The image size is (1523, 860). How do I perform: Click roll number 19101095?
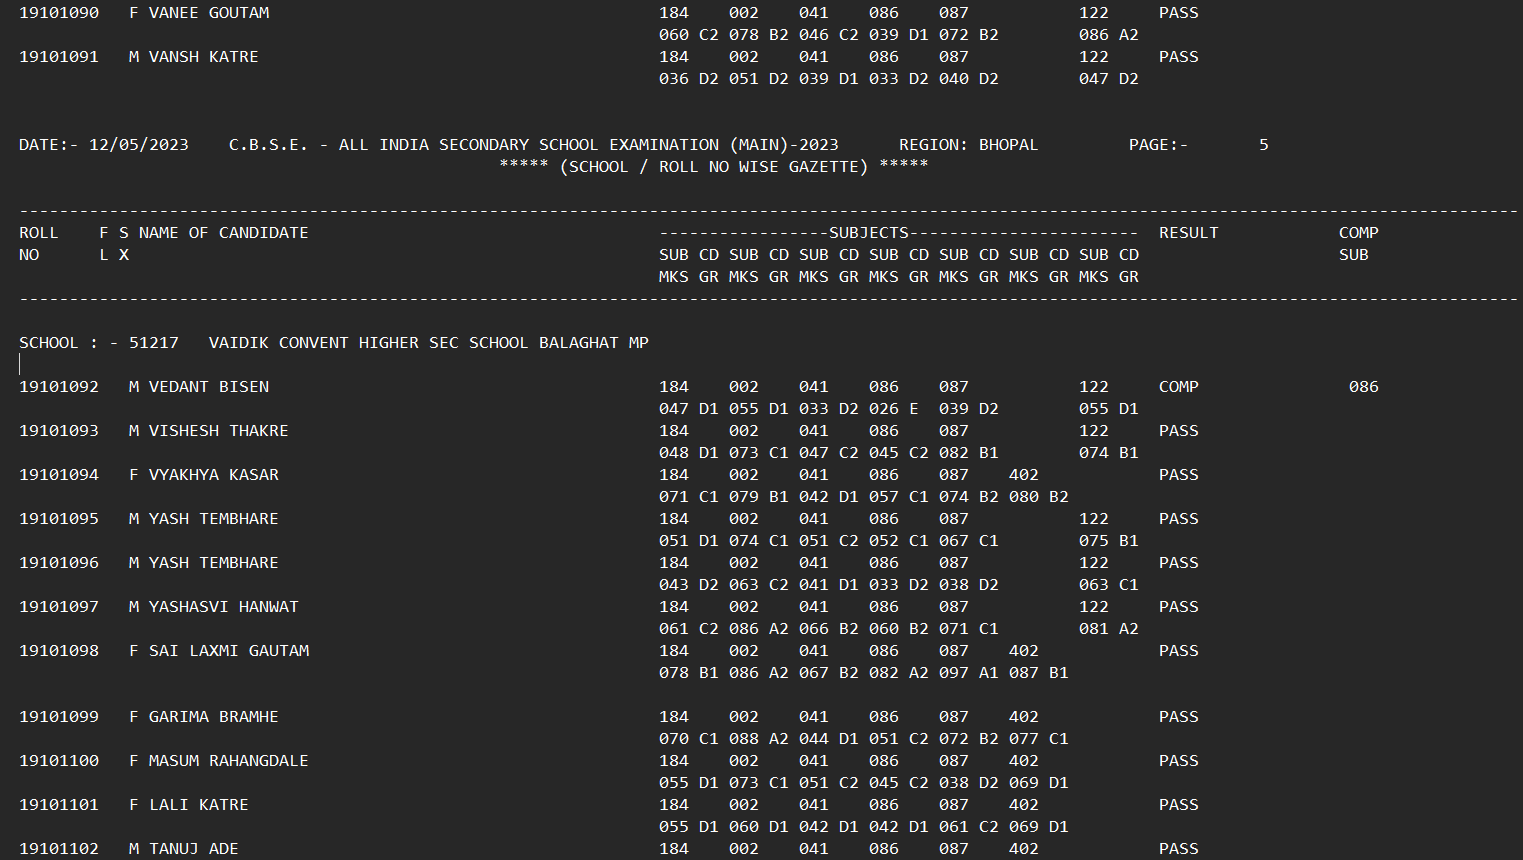(59, 519)
